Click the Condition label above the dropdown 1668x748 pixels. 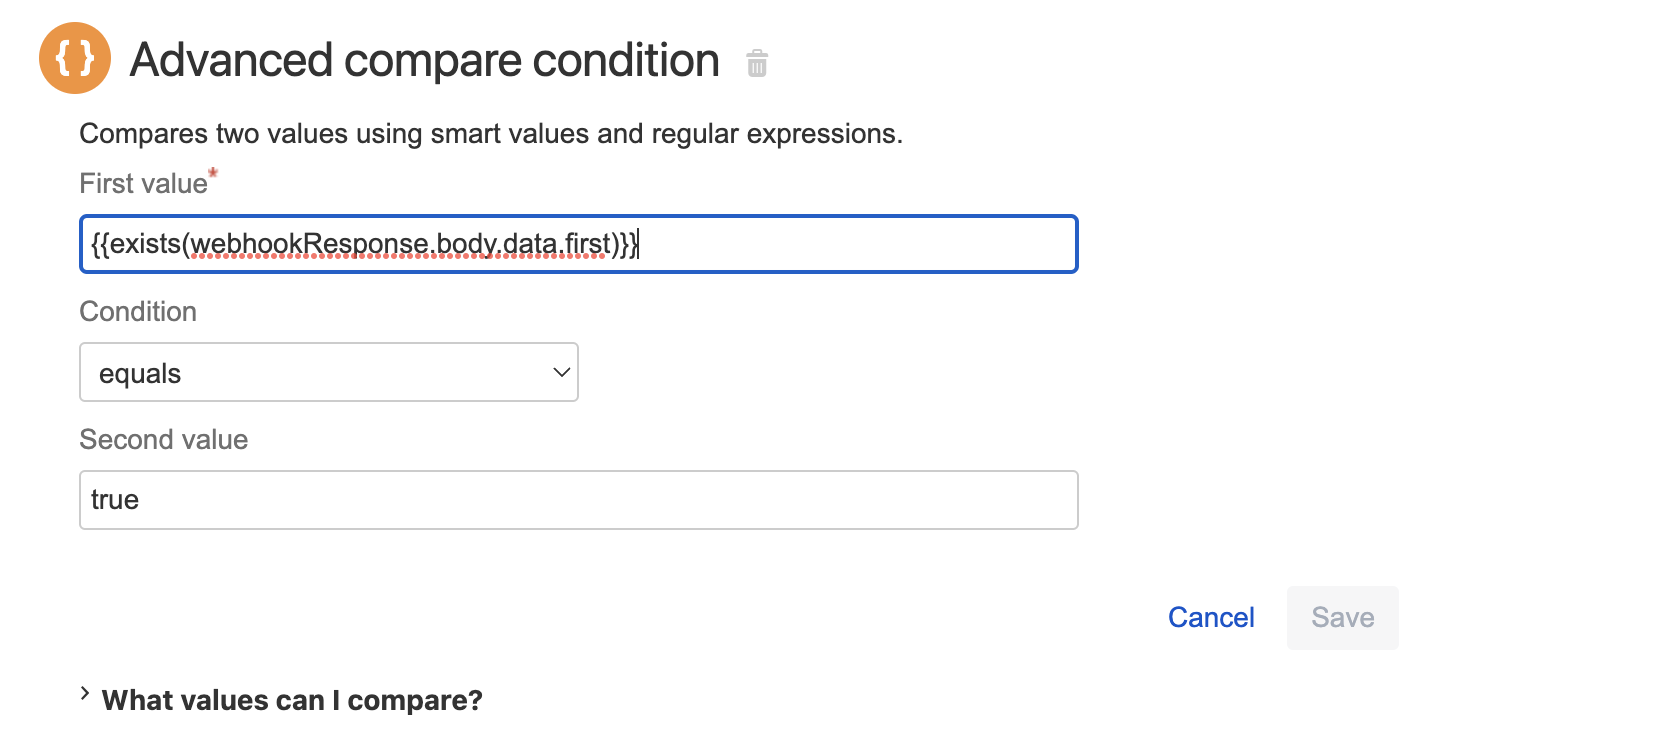pos(138,312)
